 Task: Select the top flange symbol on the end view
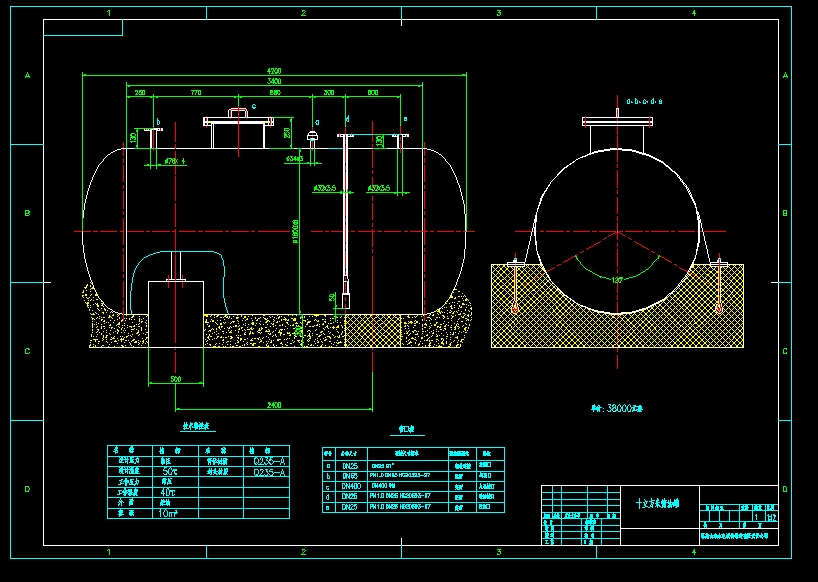[x=617, y=121]
